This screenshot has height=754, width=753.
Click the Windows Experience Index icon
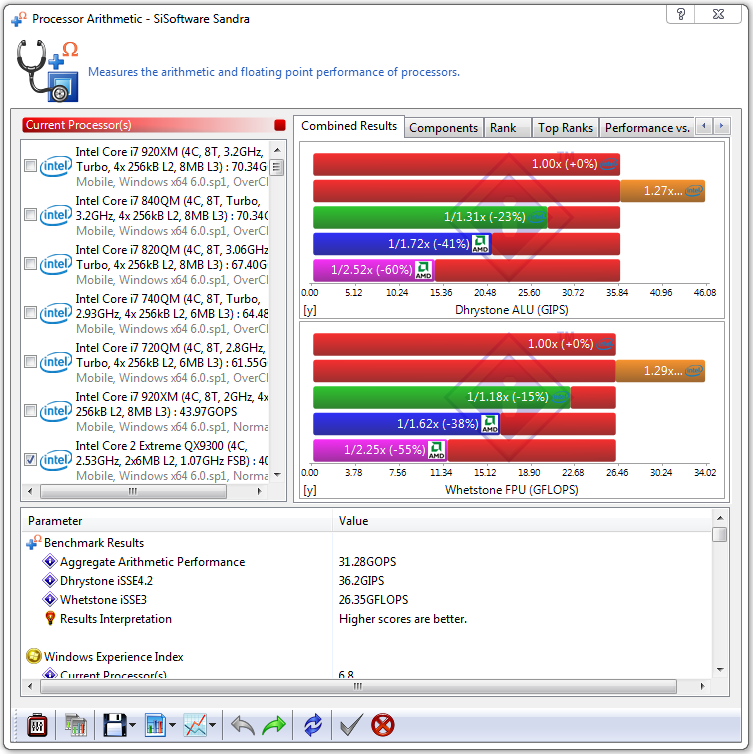pyautogui.click(x=34, y=656)
